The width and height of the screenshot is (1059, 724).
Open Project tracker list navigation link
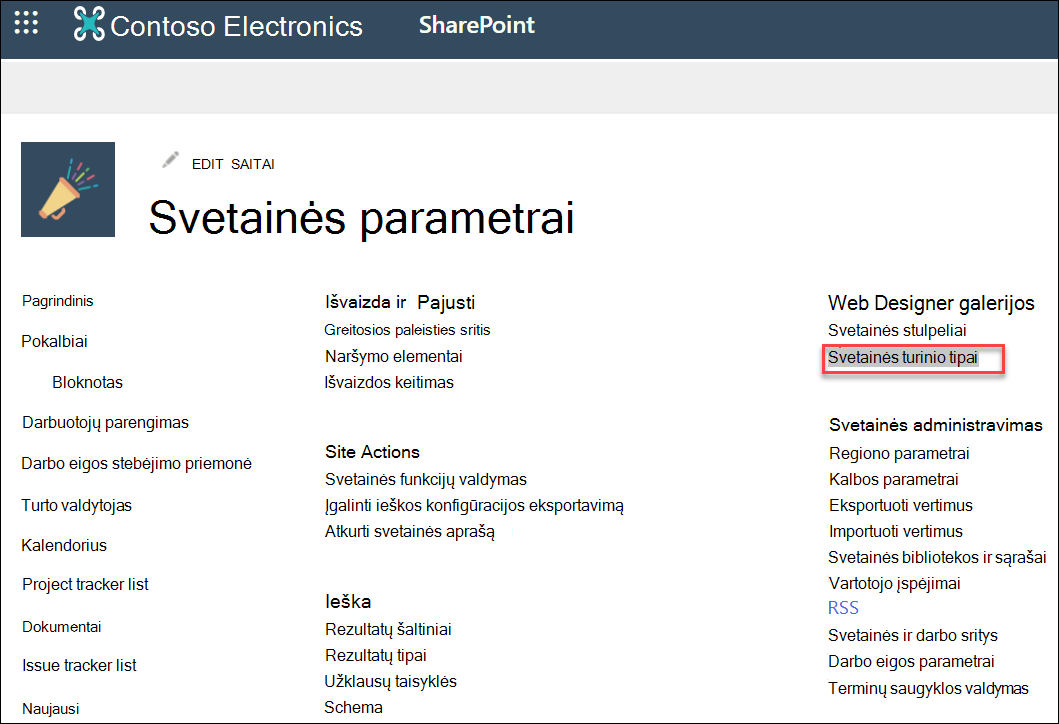coord(85,585)
